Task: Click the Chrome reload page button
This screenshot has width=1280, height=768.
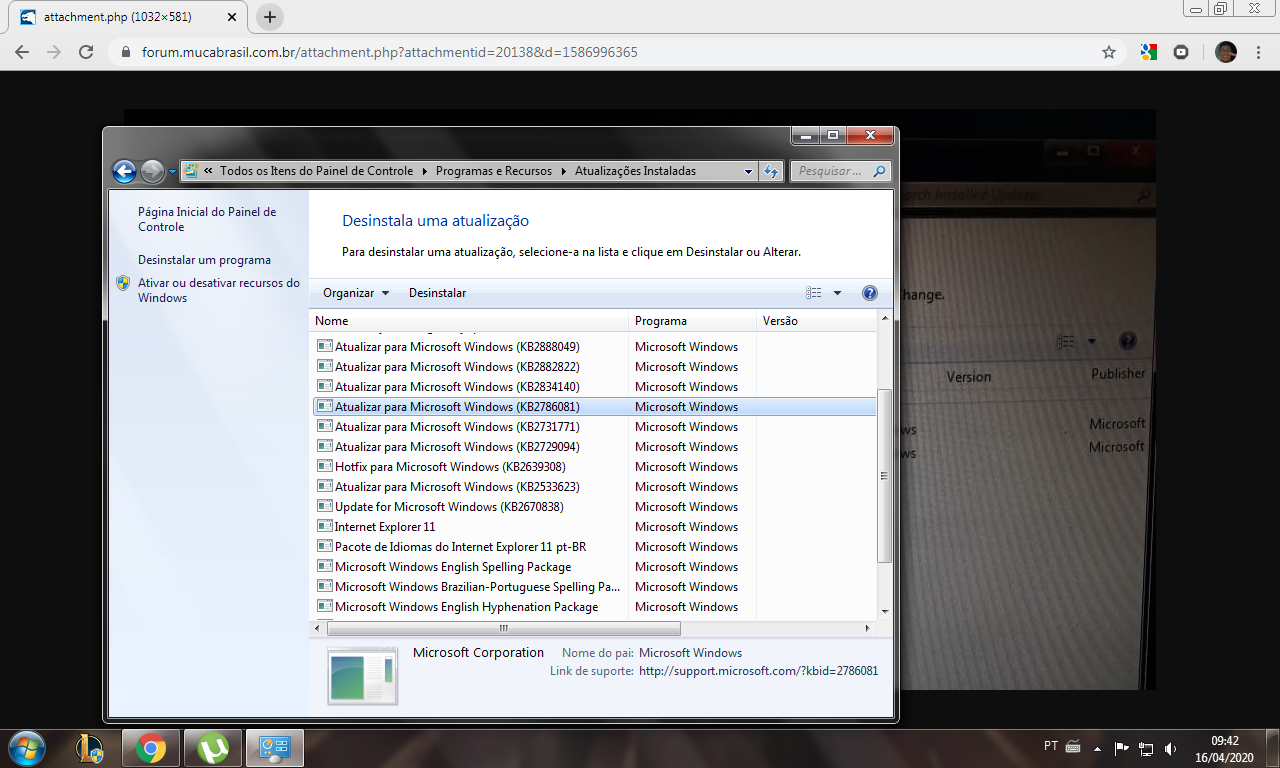Action: (x=86, y=52)
